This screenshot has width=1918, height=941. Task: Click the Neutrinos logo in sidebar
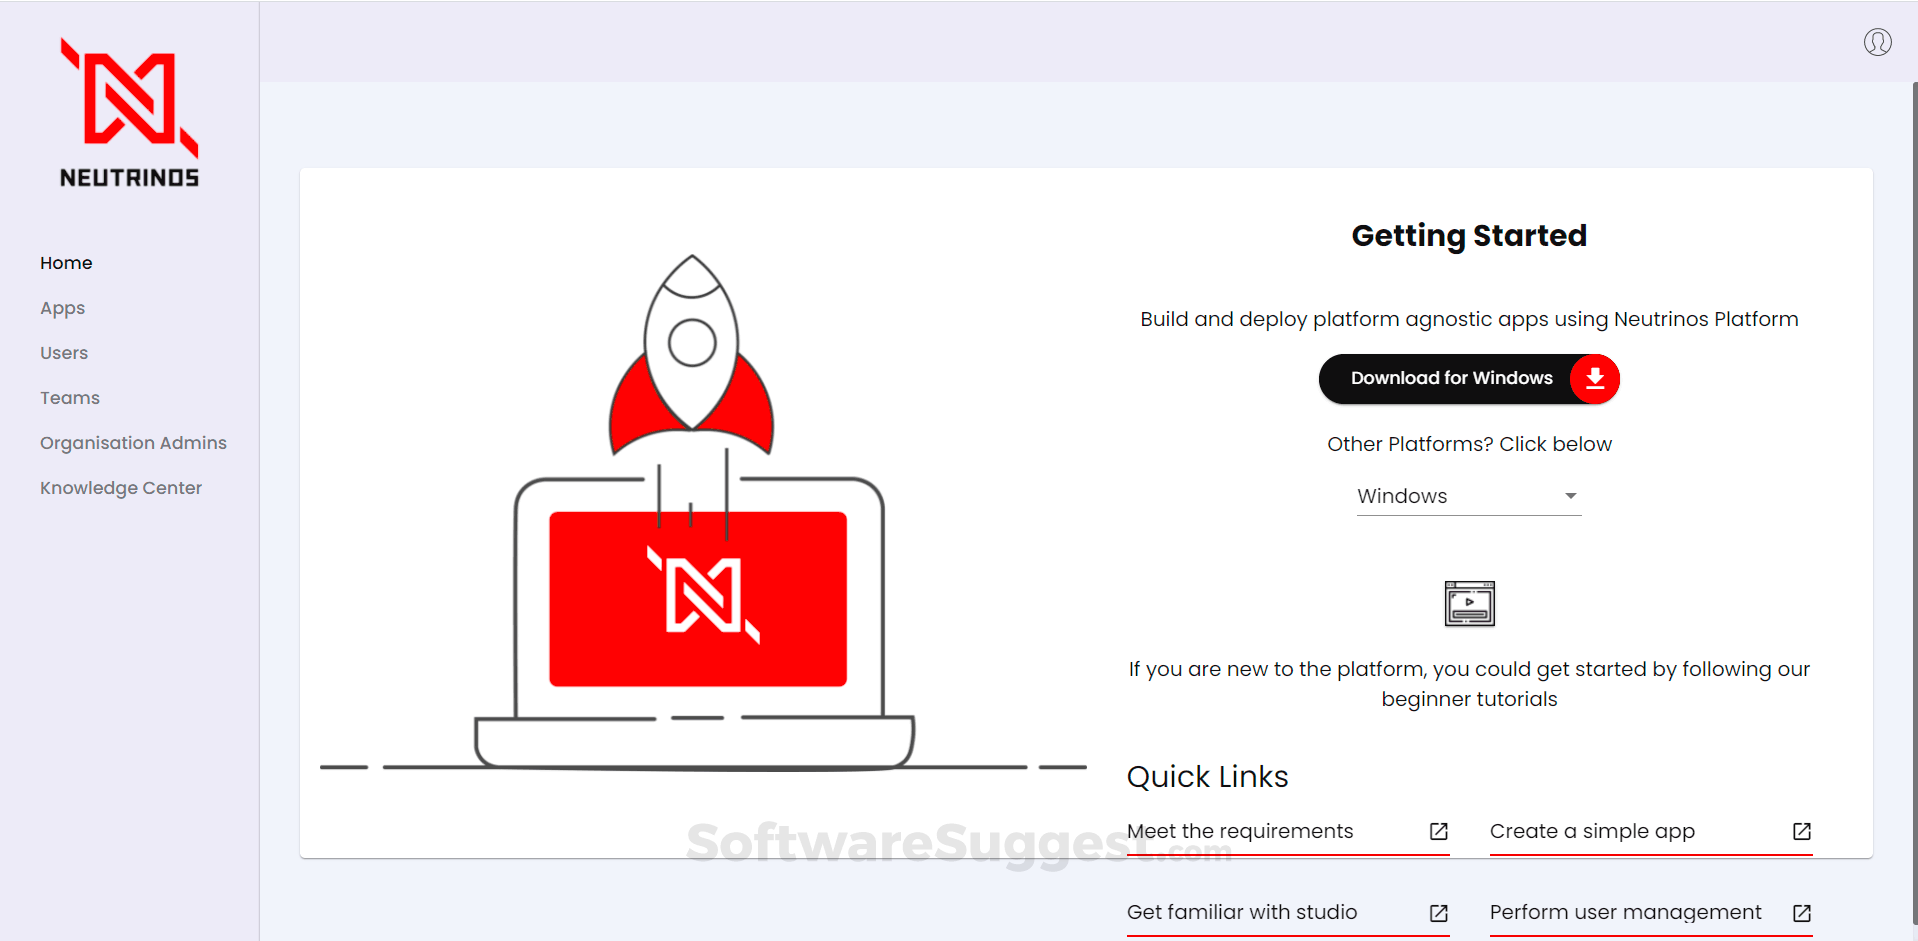130,113
